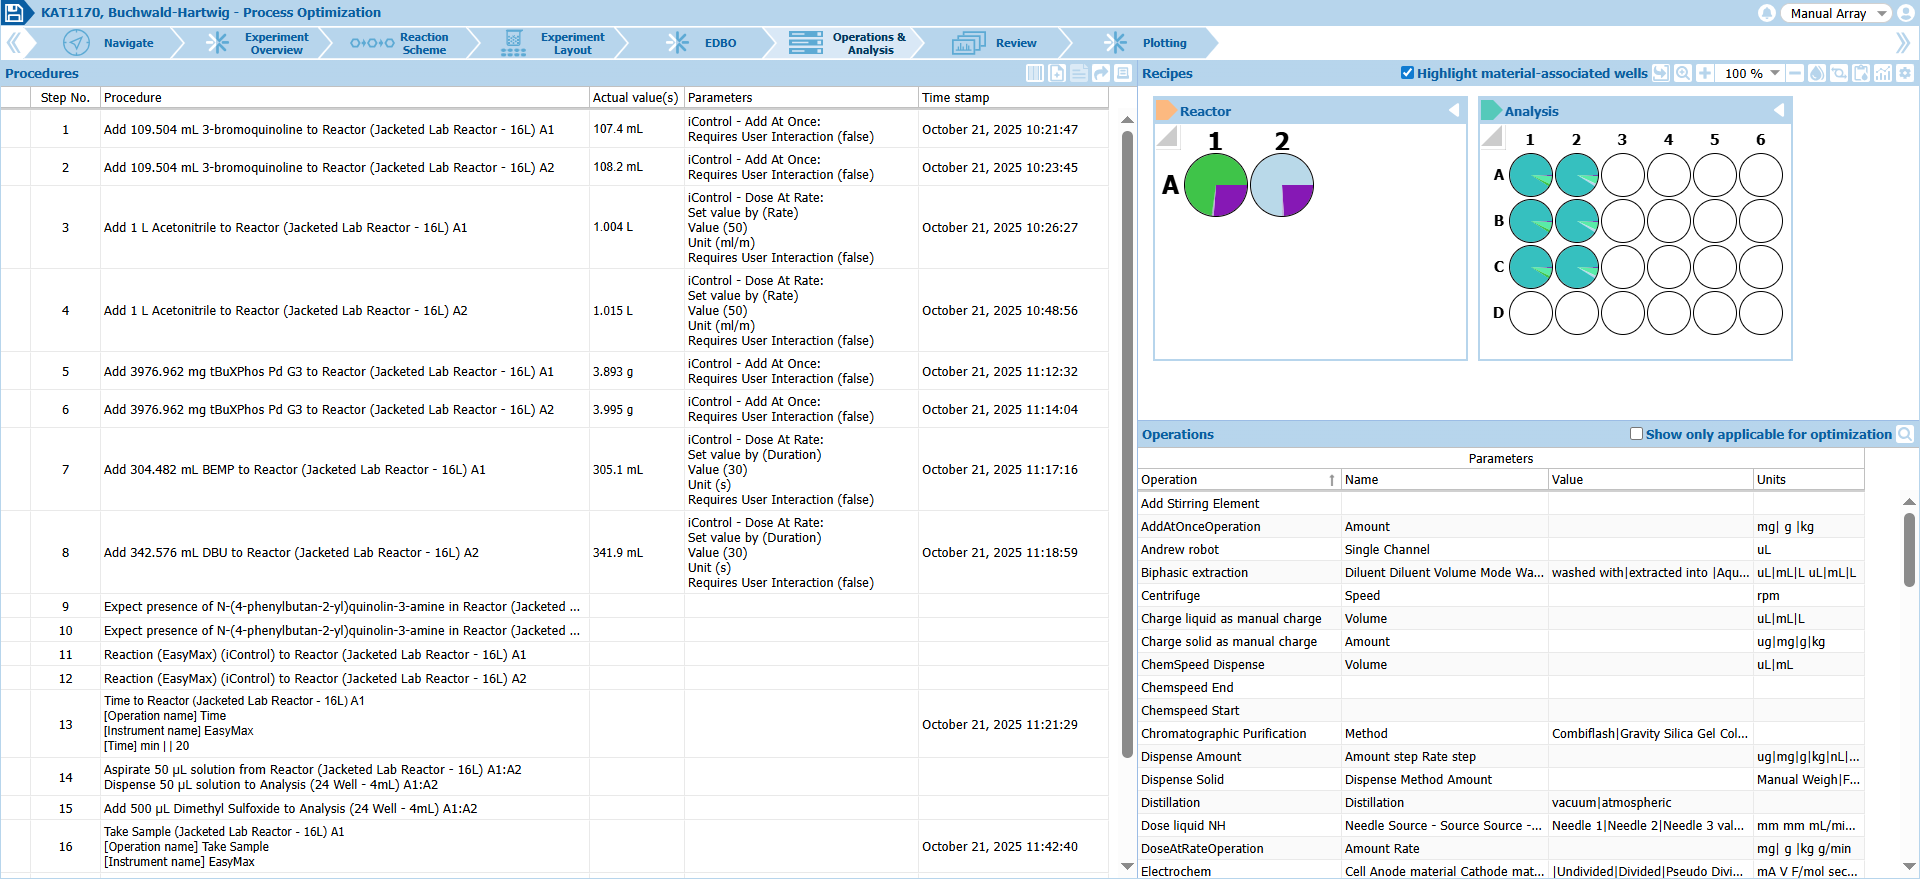Switch to the Plotting step
Viewport: 1920px width, 879px height.
point(1164,43)
